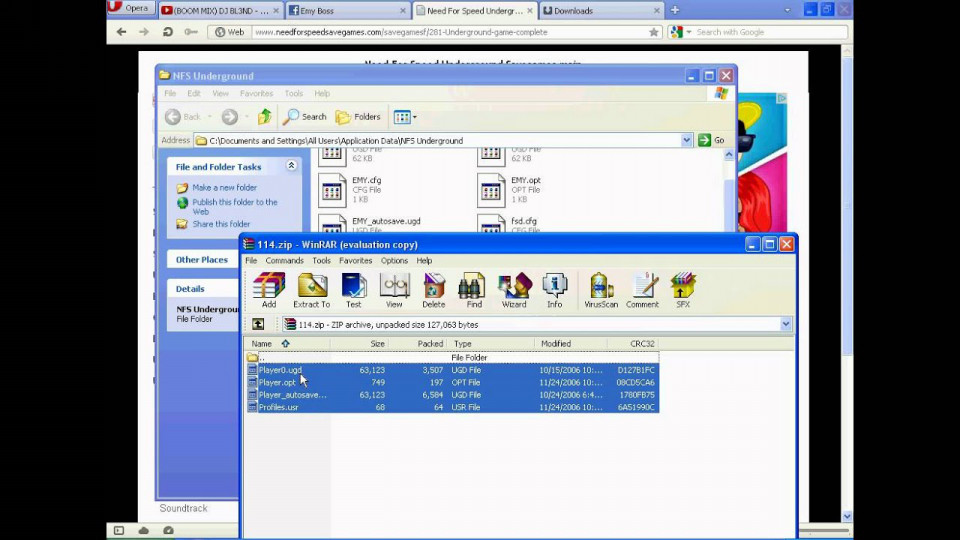Click the Opera URL address field
960x540 pixels.
pos(451,32)
